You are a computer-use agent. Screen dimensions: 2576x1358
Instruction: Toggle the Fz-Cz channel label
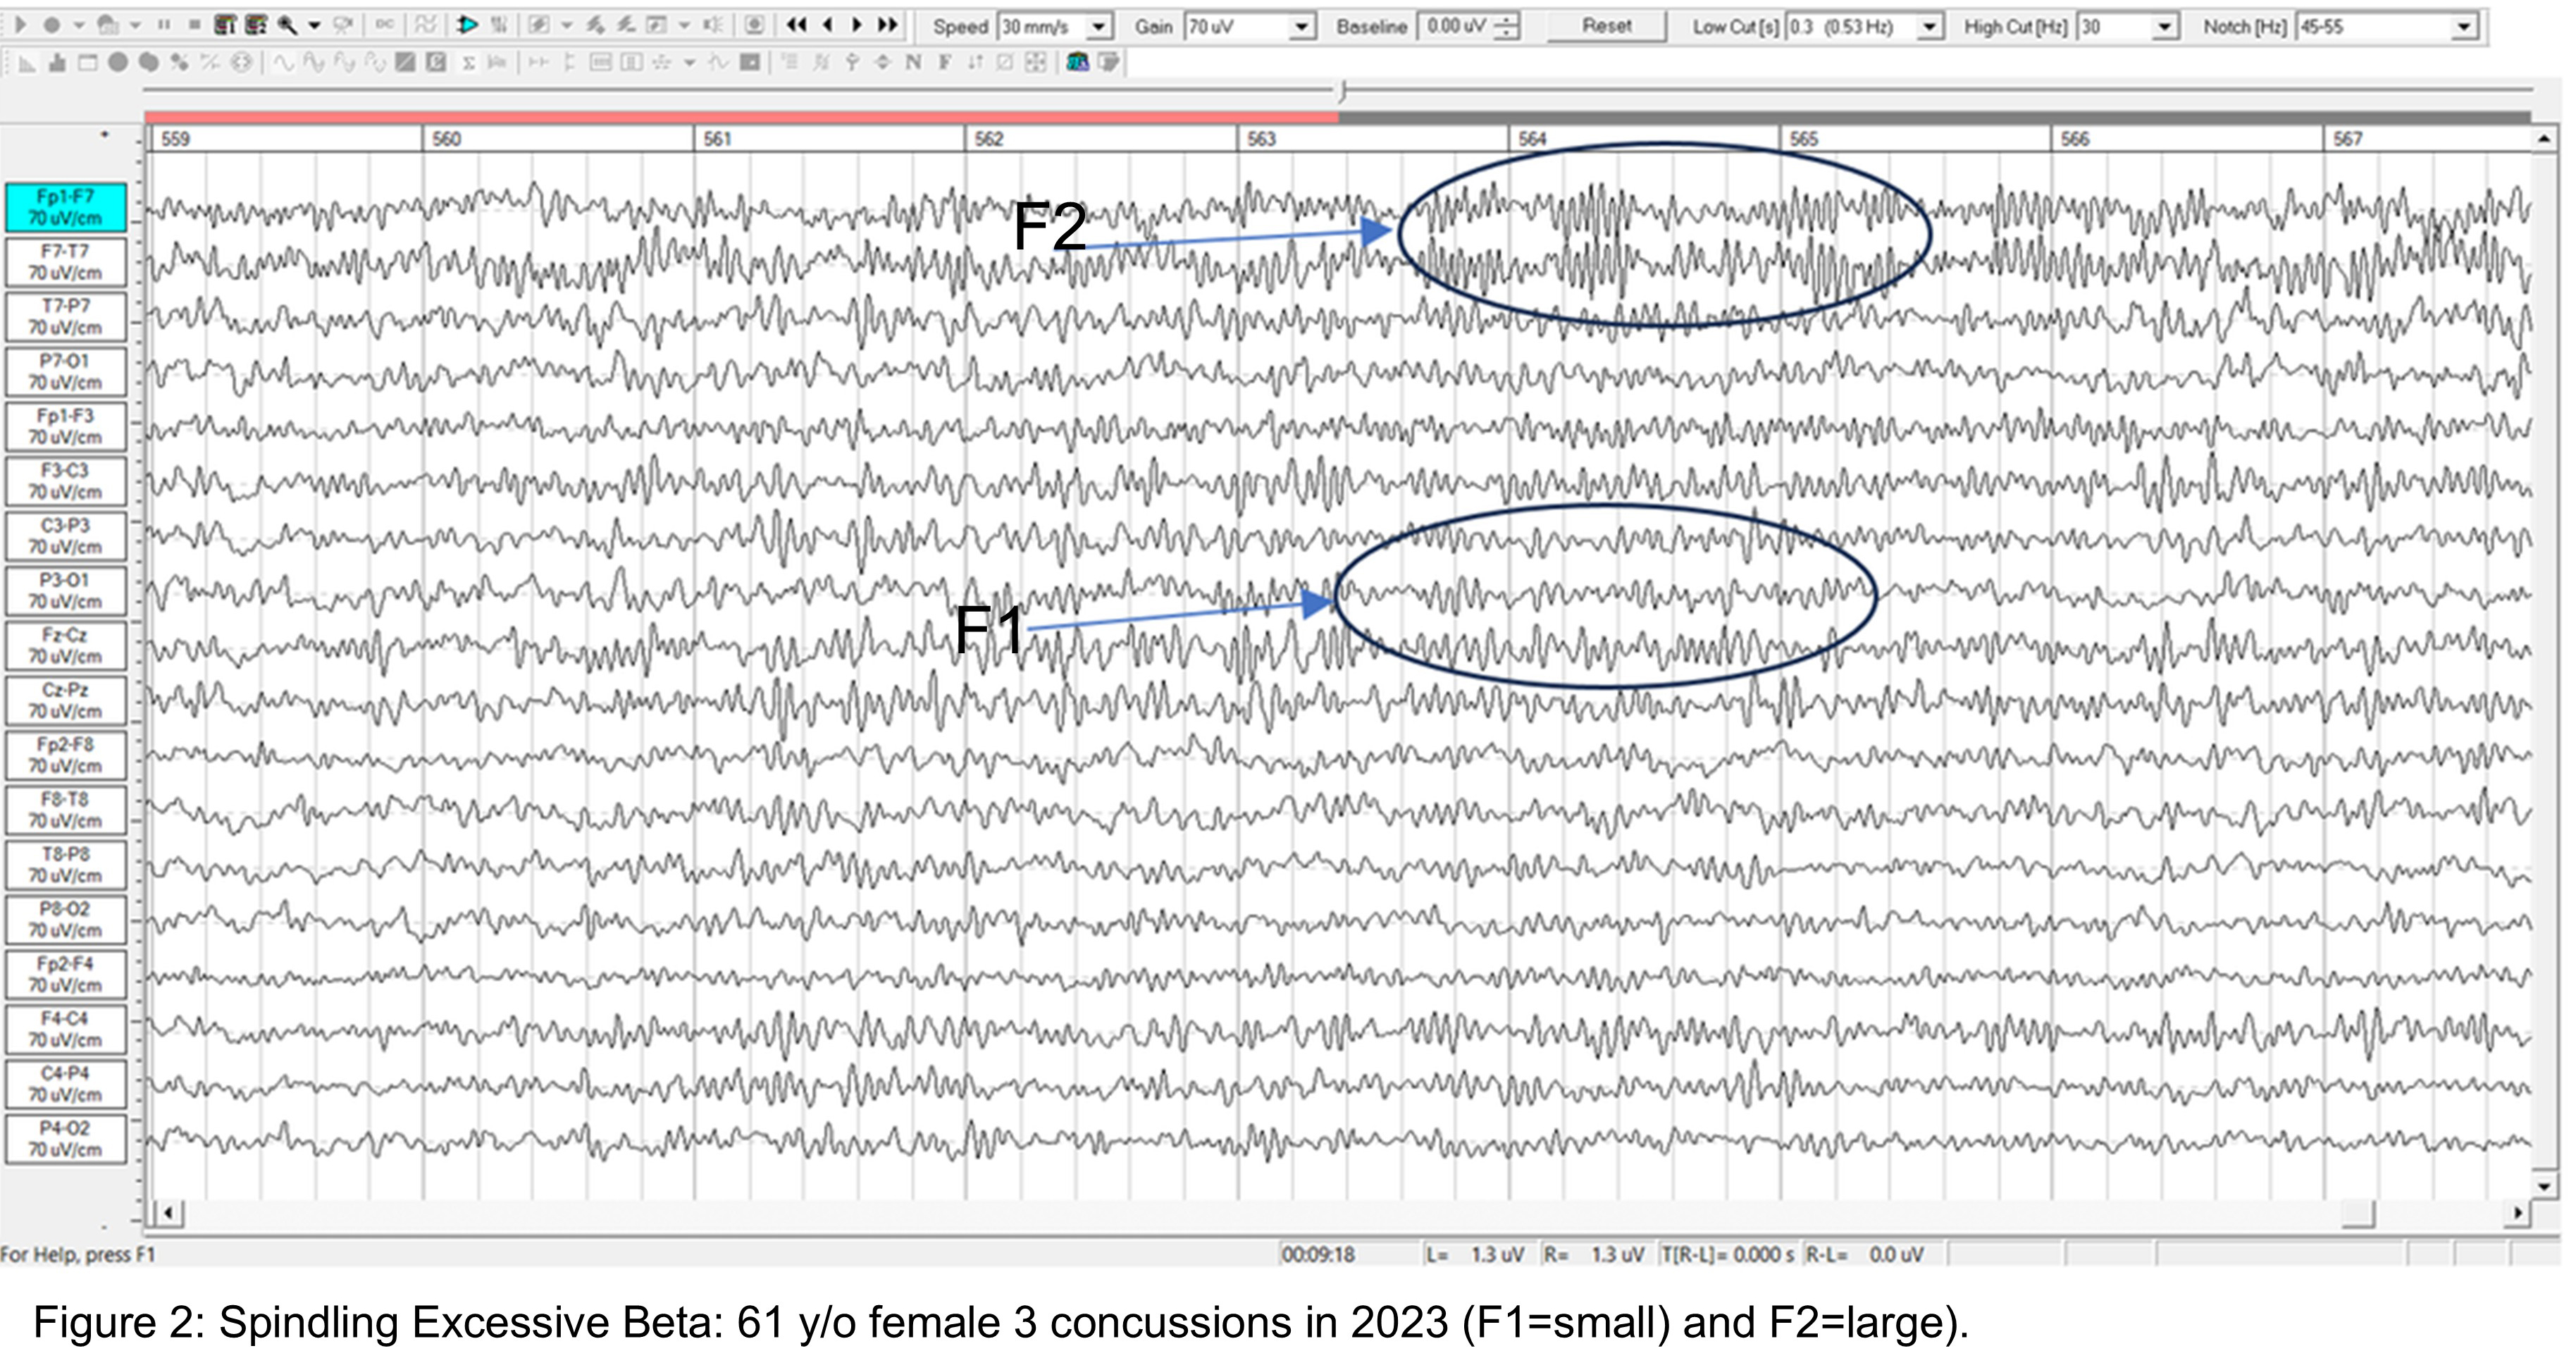click(x=65, y=646)
